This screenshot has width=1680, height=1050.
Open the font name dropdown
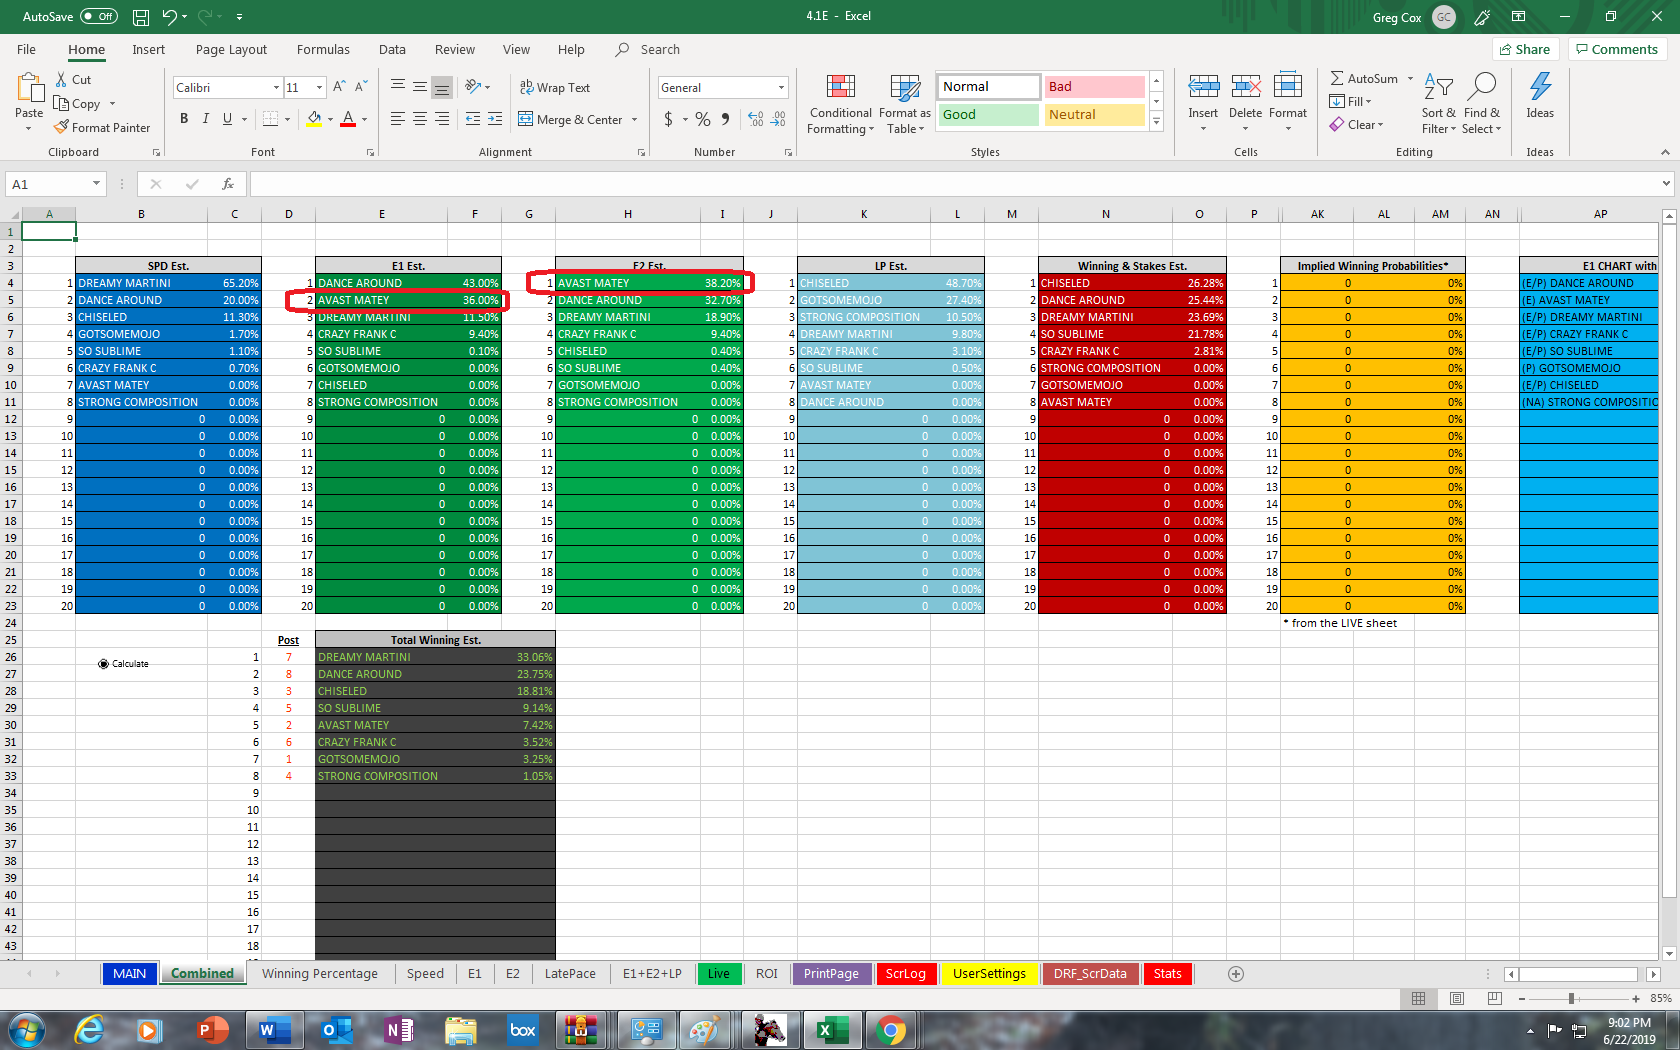276,88
